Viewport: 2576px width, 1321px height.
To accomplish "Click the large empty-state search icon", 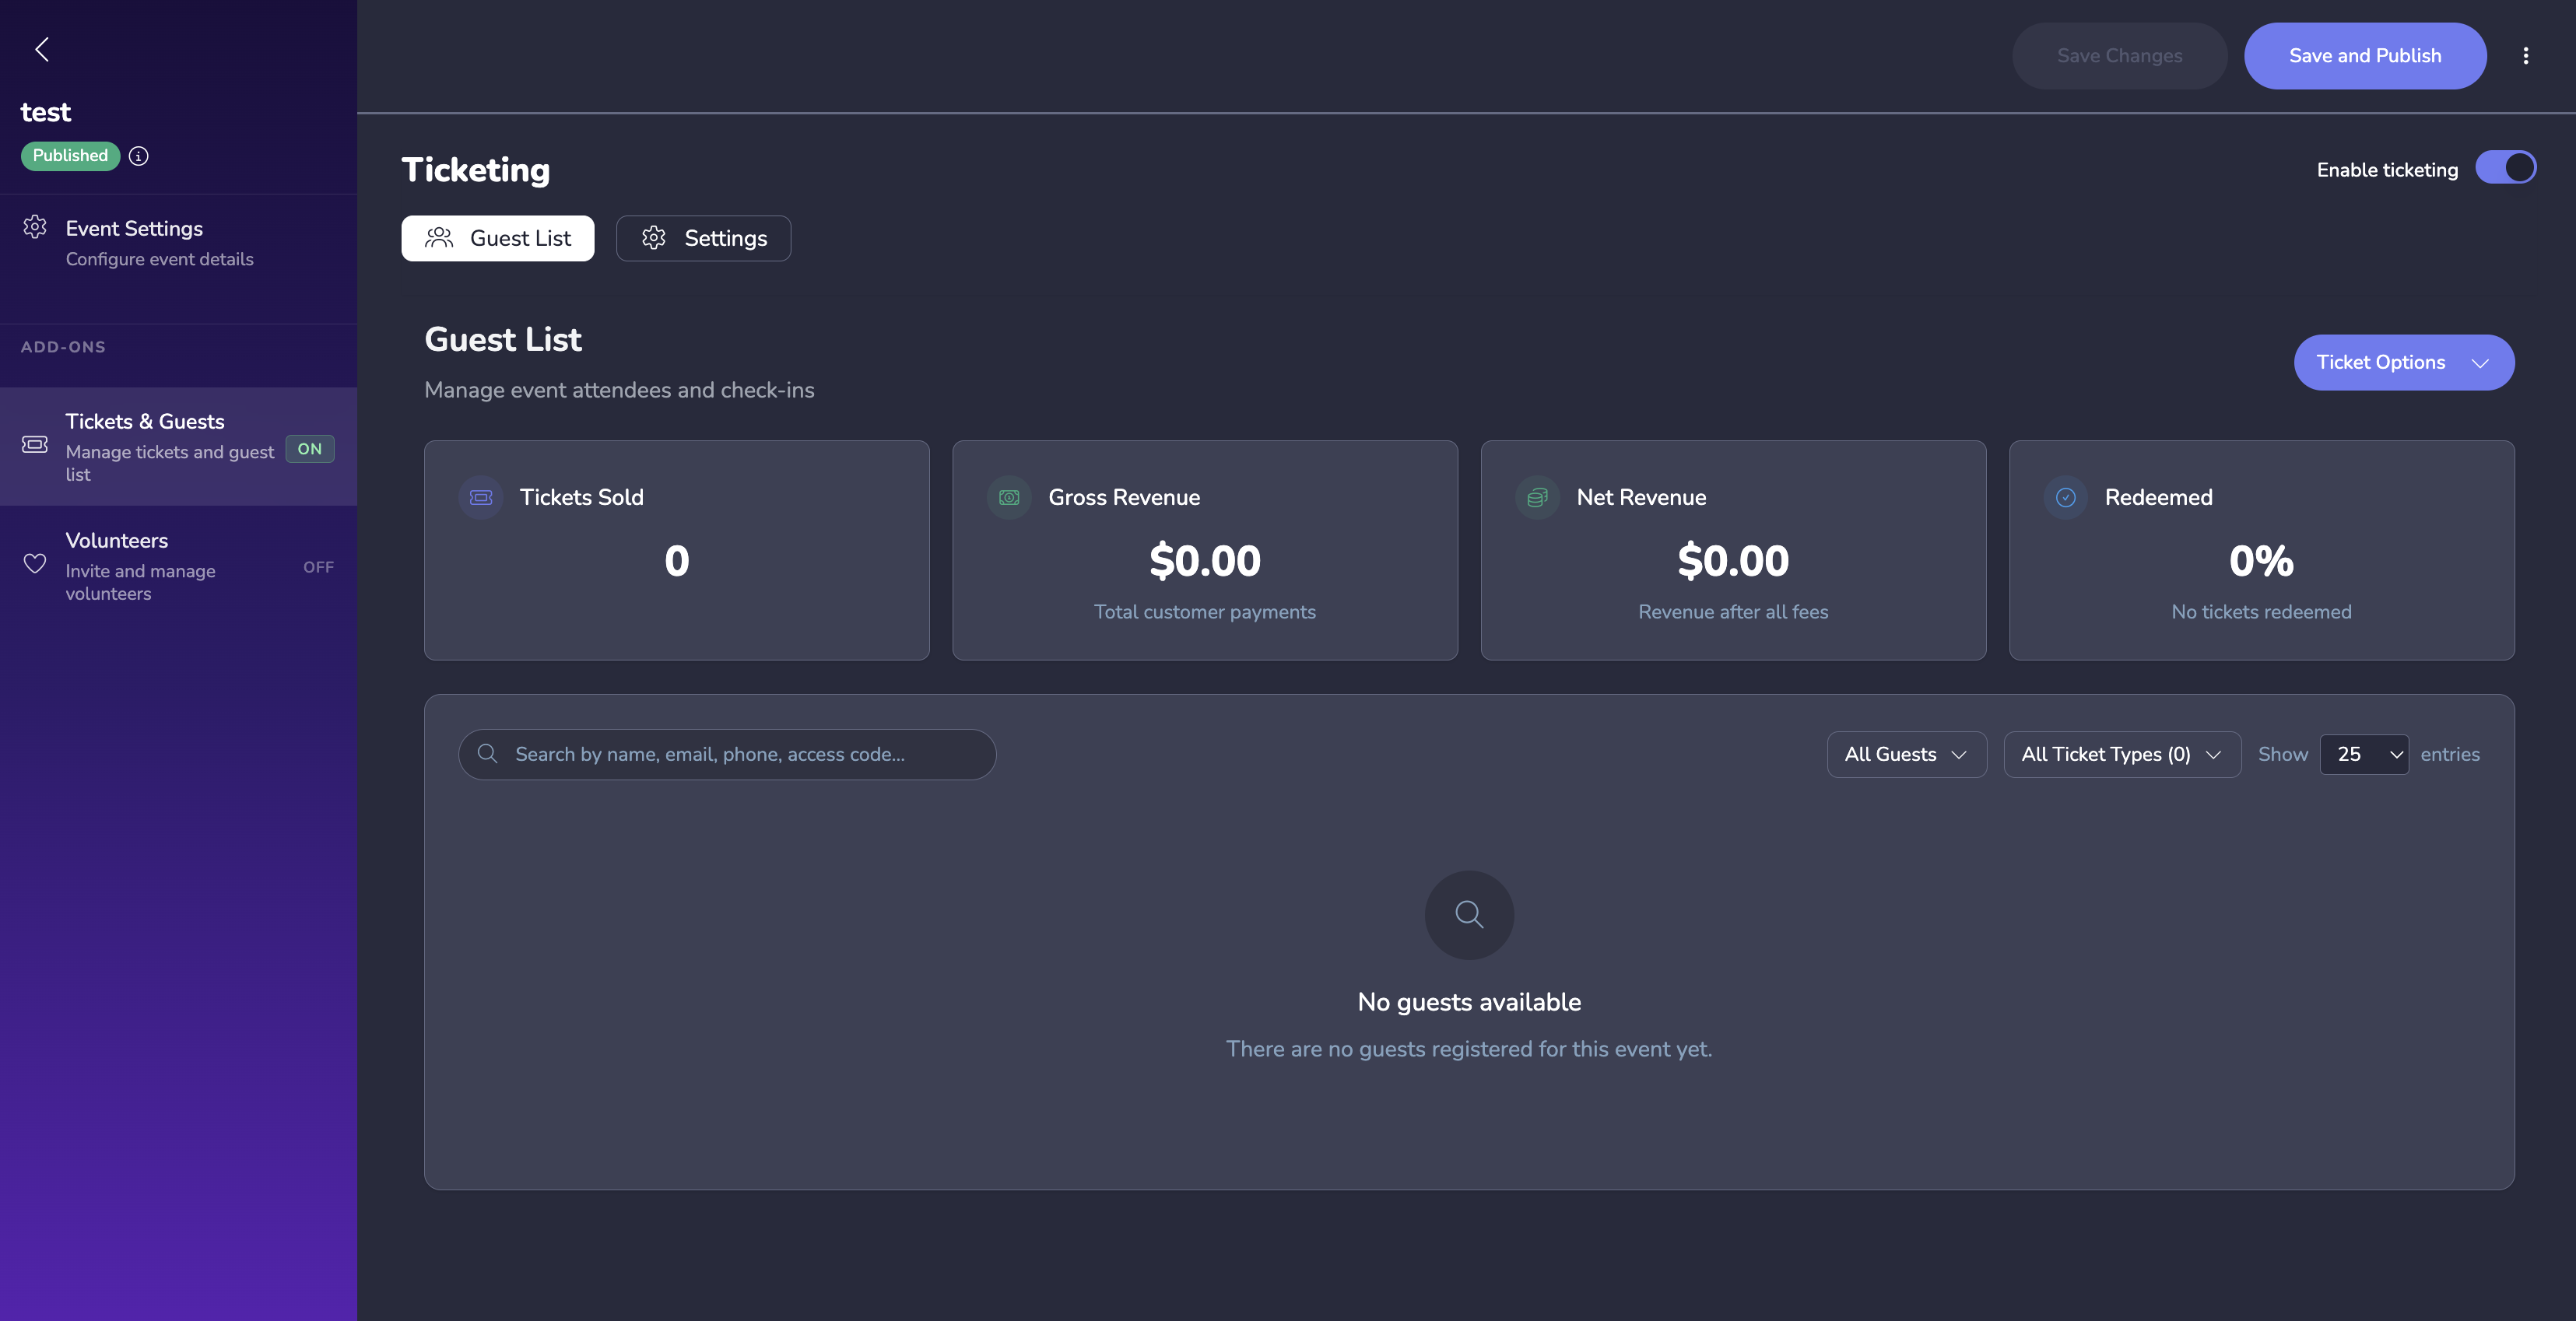I will 1469,914.
